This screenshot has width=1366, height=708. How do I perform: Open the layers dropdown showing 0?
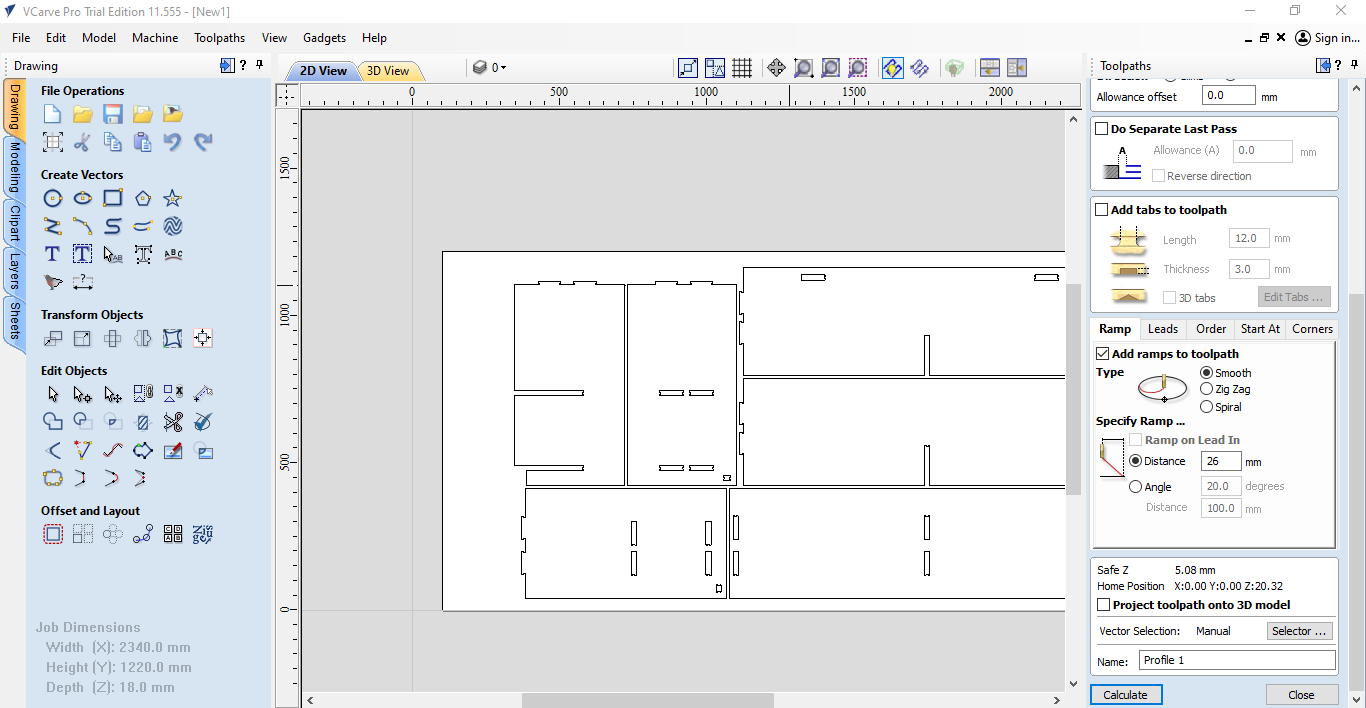coord(490,68)
